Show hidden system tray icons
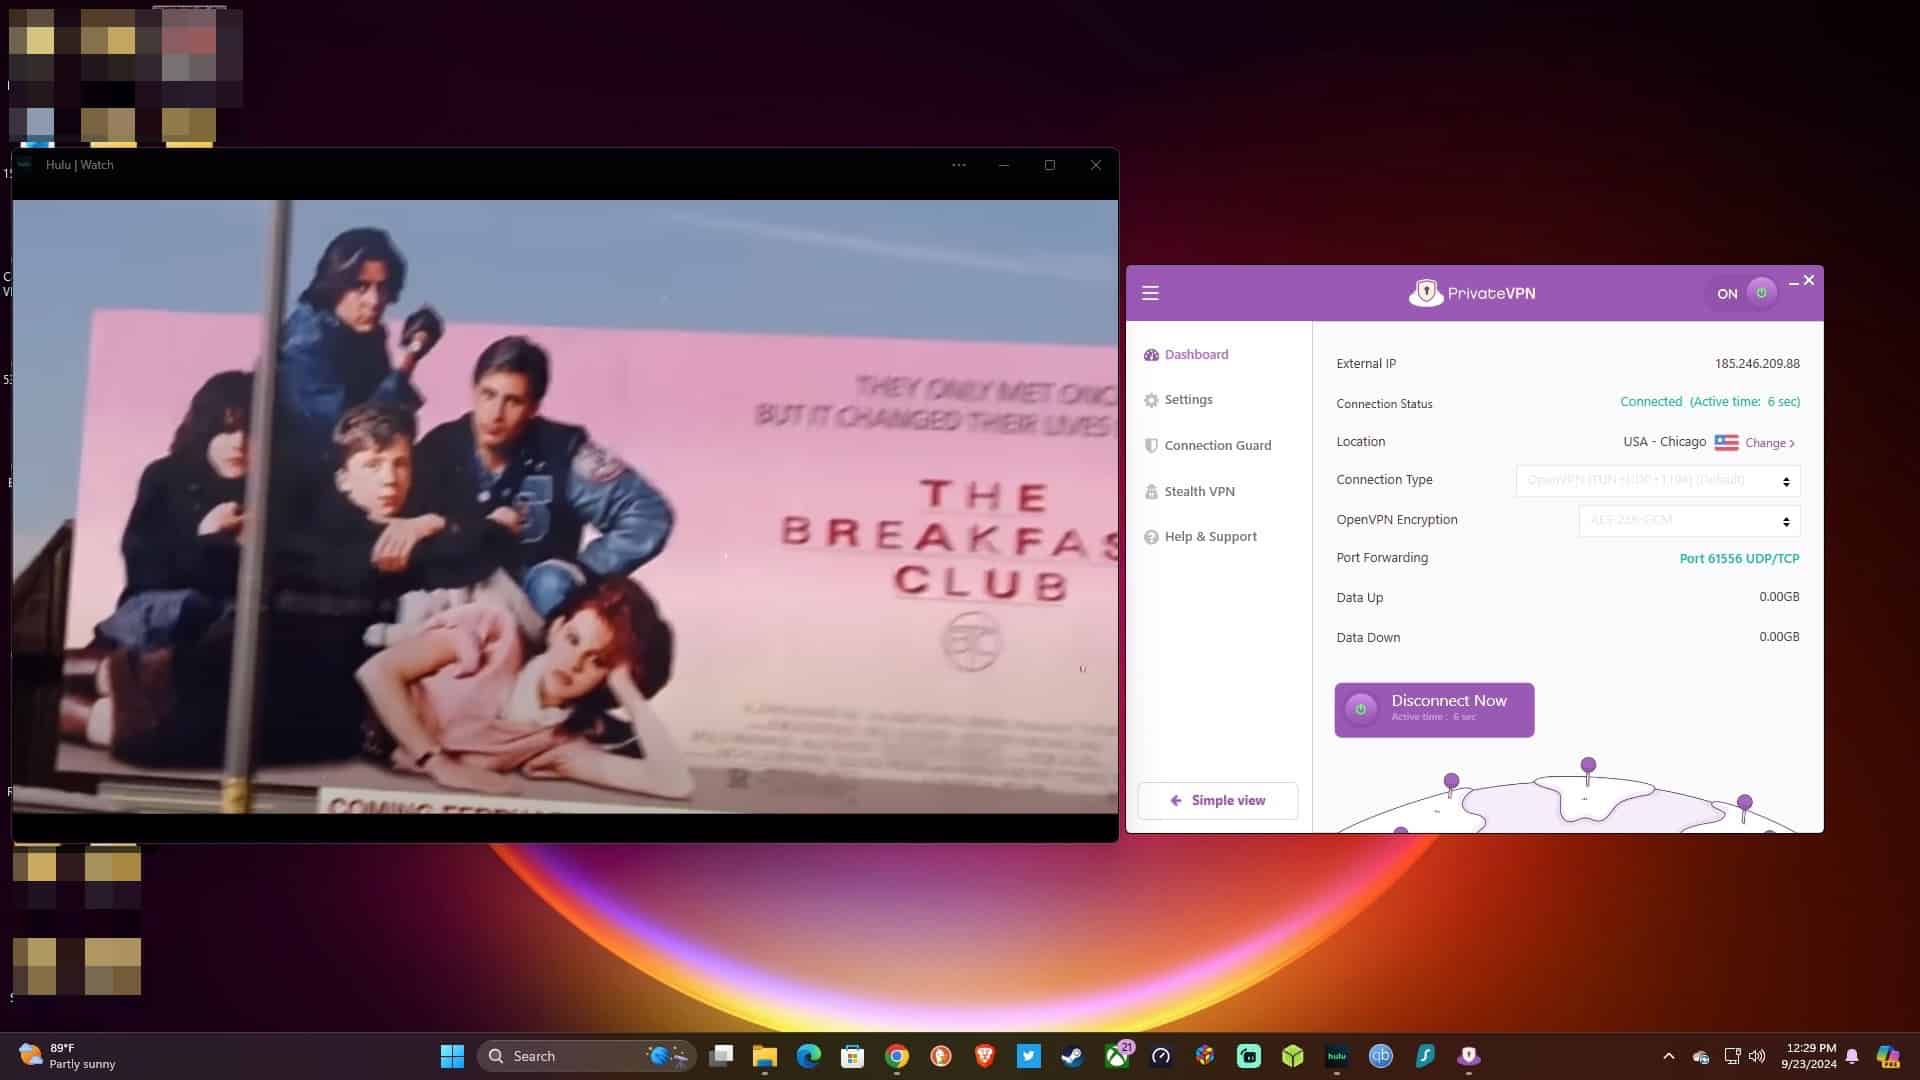 (1668, 1056)
